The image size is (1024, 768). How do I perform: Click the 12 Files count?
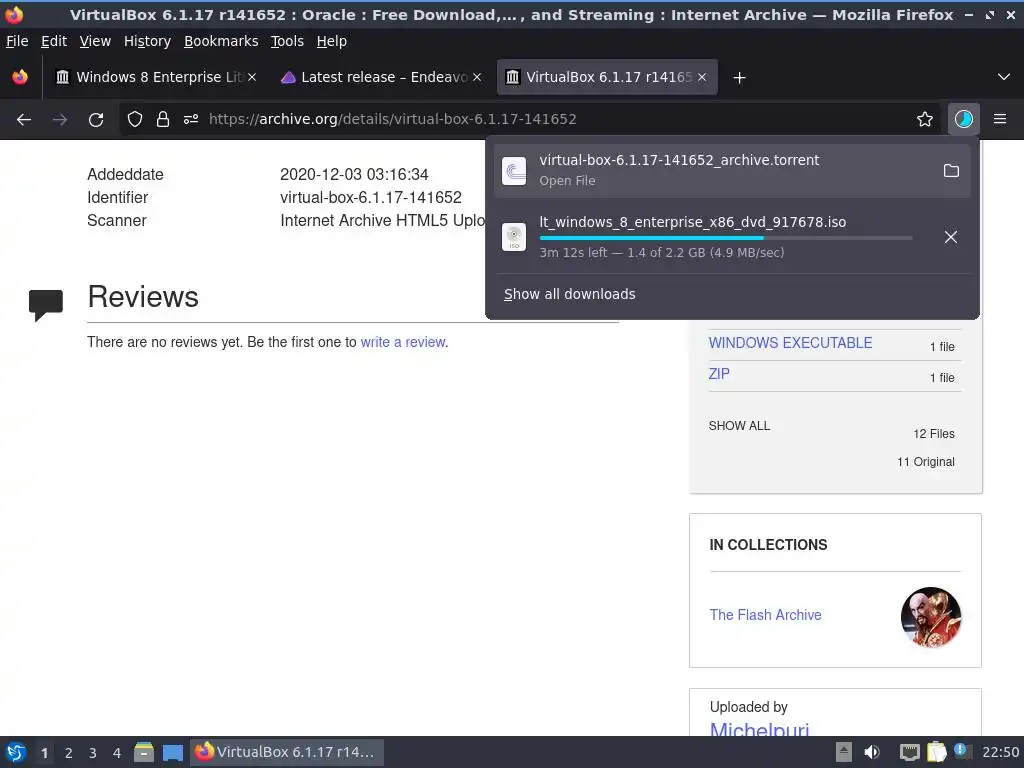(x=934, y=434)
